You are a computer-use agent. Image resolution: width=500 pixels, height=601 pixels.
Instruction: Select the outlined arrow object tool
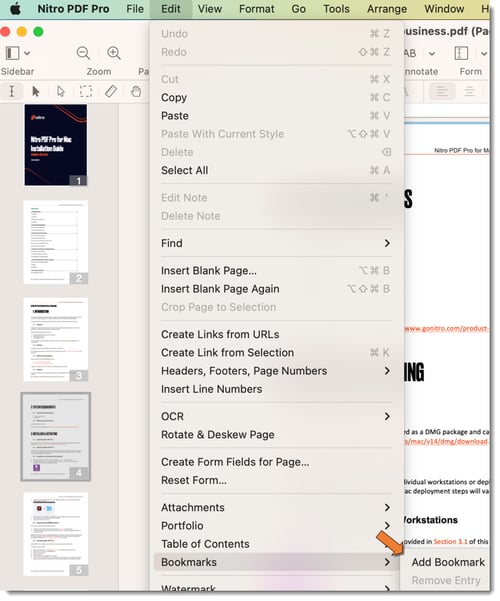[x=61, y=91]
